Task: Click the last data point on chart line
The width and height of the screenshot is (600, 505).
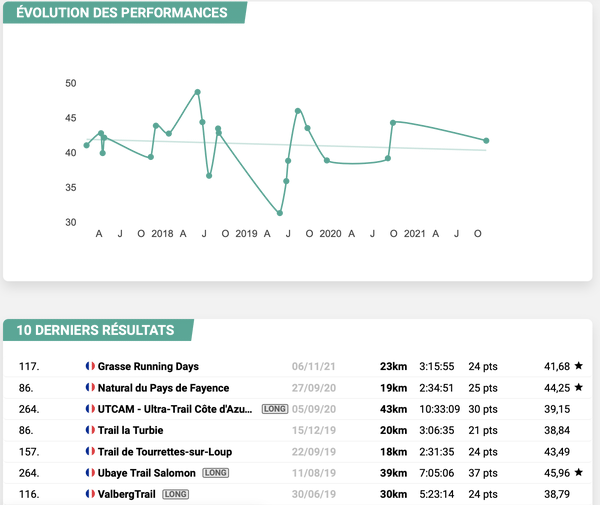Action: pyautogui.click(x=486, y=141)
